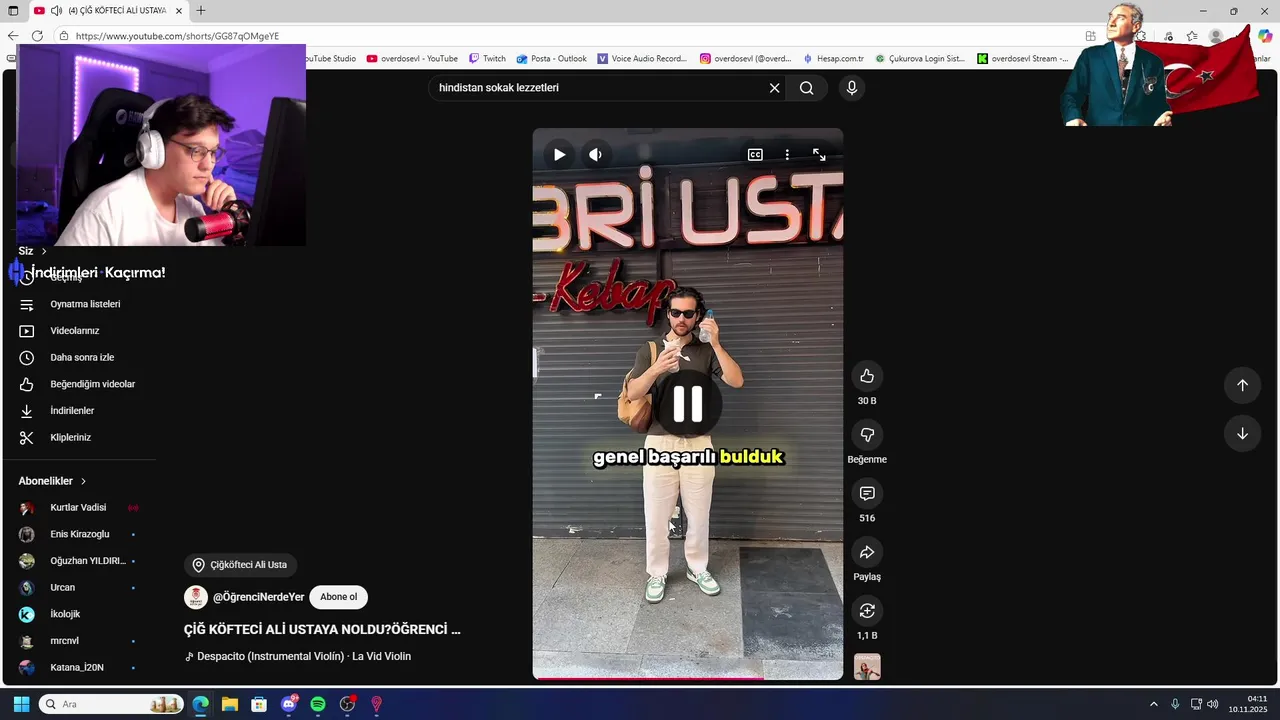The height and width of the screenshot is (720, 1280).
Task: Show hidden system tray icons
Action: coord(1153,704)
